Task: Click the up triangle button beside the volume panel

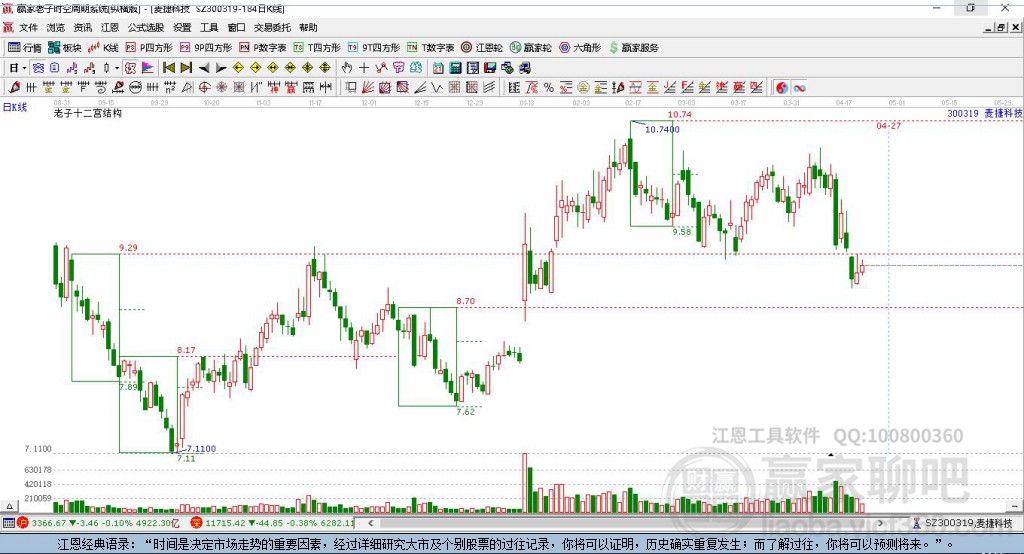Action: [x=9, y=506]
